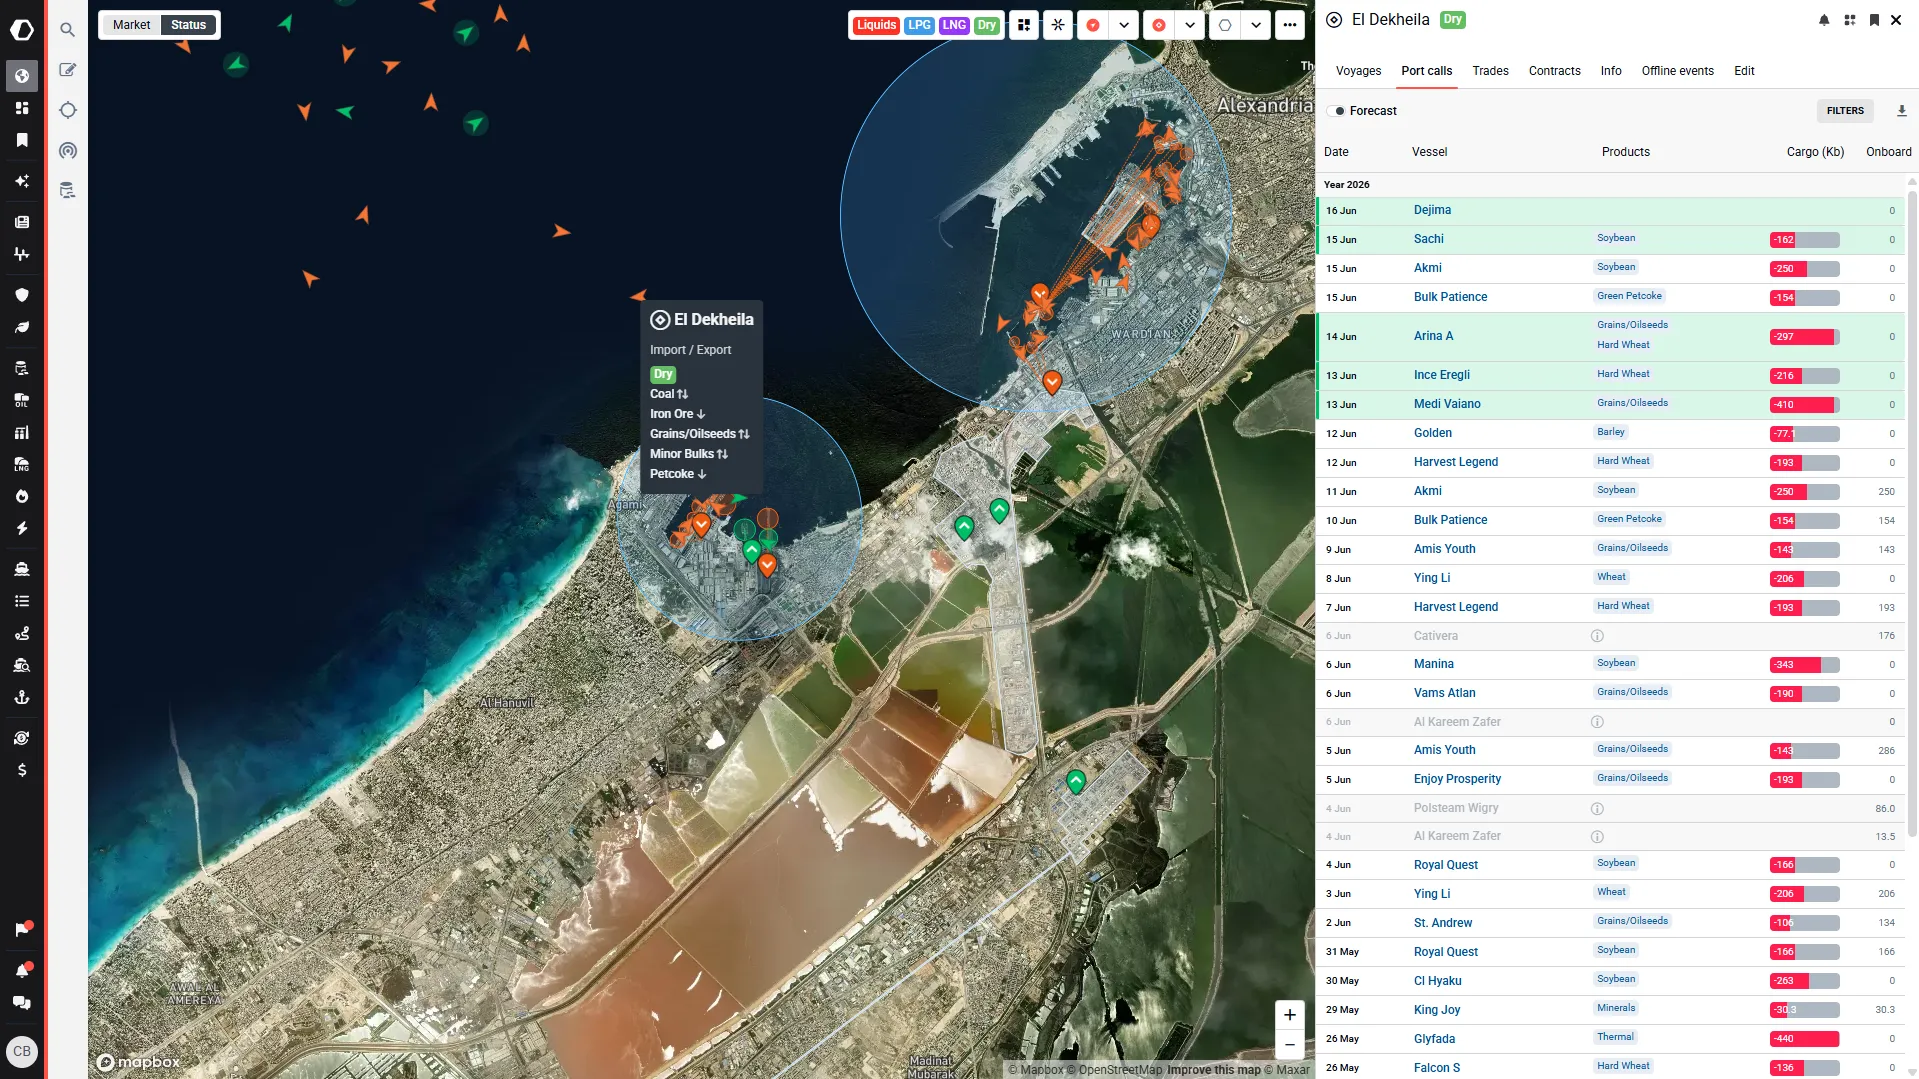Image resolution: width=1919 pixels, height=1079 pixels.
Task: Switch the map view to Market
Action: (x=131, y=25)
